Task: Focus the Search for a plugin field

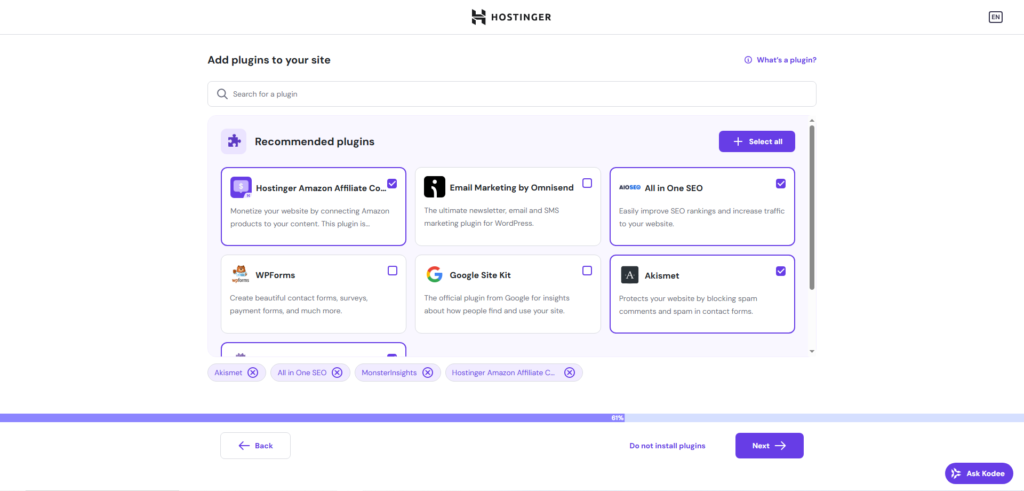Action: (511, 94)
